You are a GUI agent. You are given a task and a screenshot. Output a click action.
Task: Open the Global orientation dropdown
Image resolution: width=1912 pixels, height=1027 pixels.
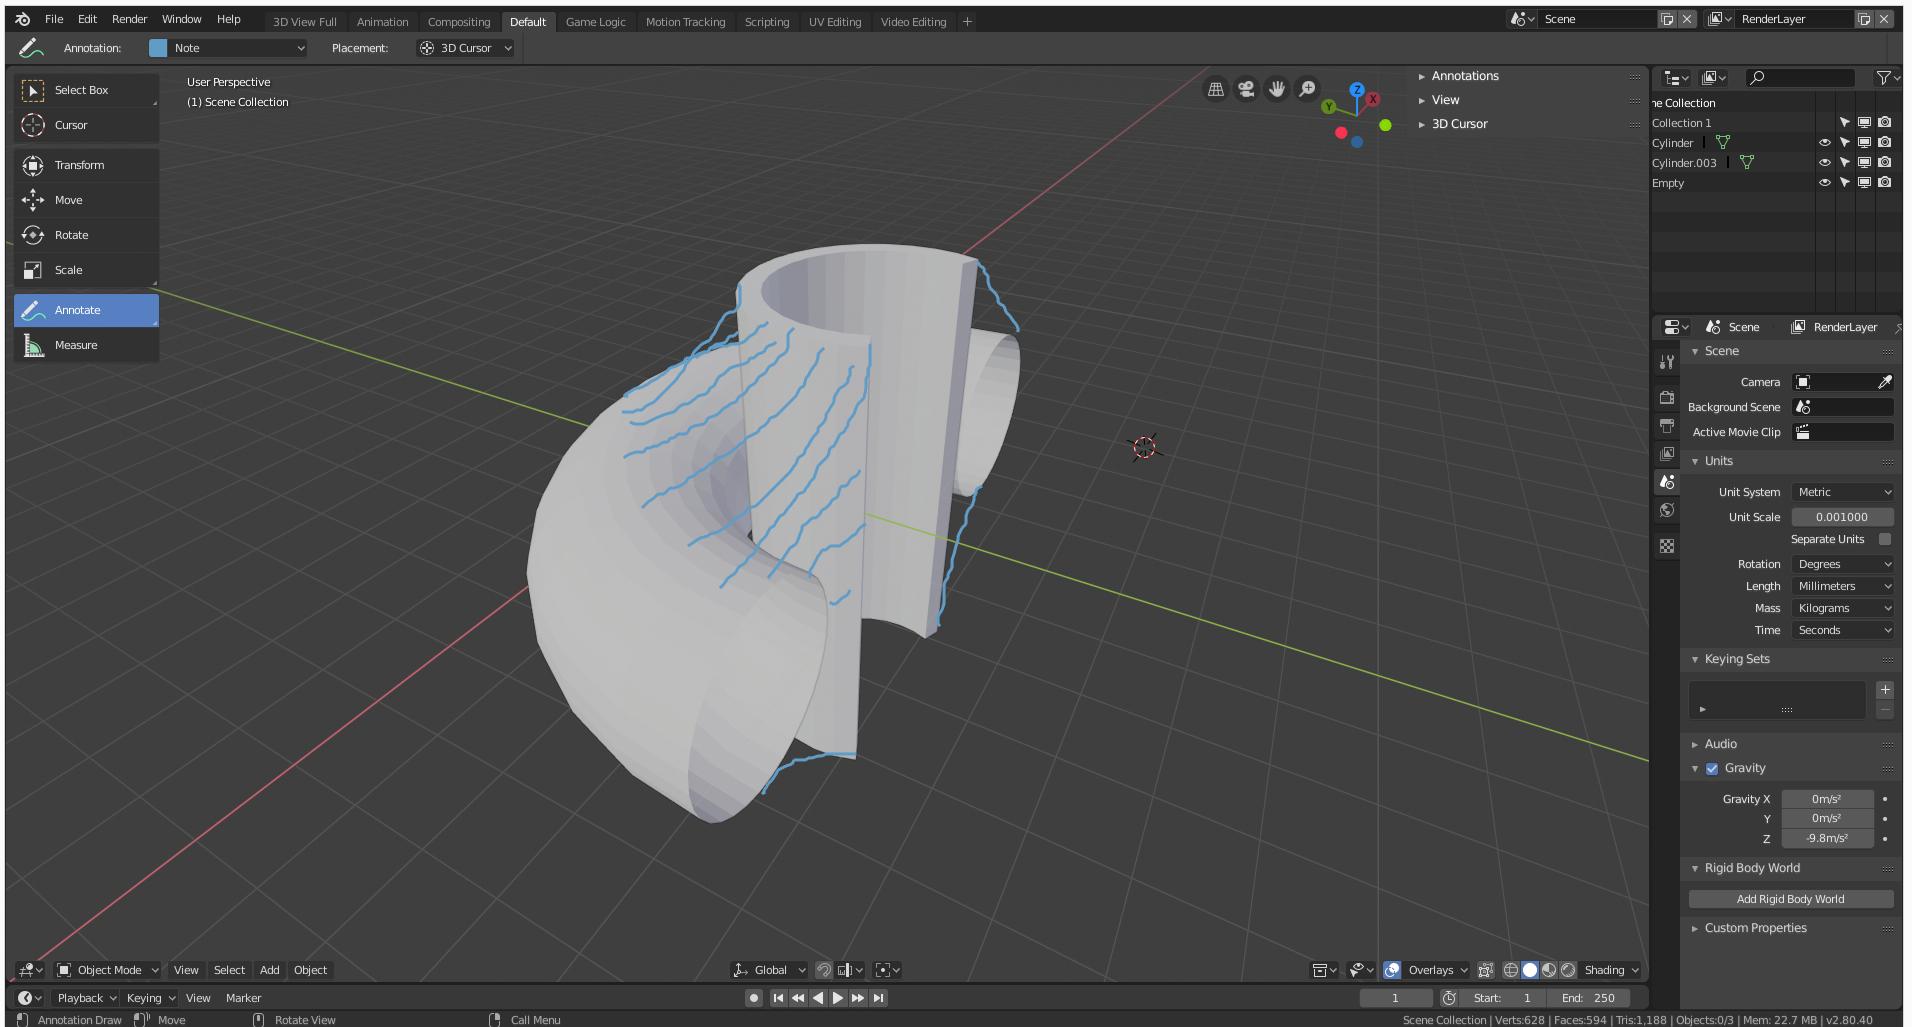(769, 970)
